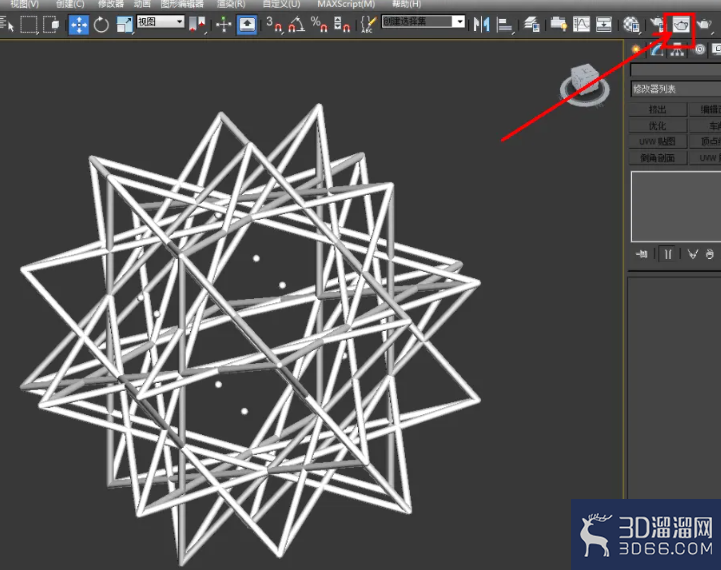Activate the Select and Rotate tool
The height and width of the screenshot is (570, 721).
pos(101,24)
